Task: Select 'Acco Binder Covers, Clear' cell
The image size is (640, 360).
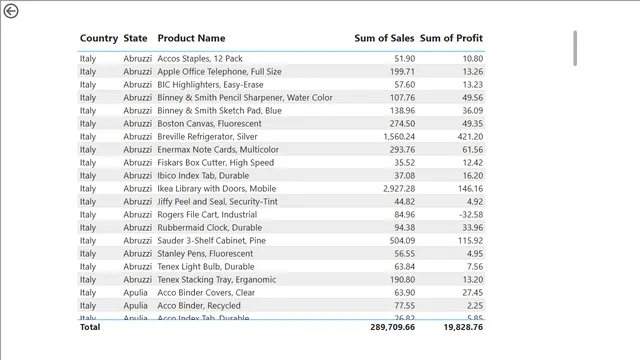Action: click(206, 293)
